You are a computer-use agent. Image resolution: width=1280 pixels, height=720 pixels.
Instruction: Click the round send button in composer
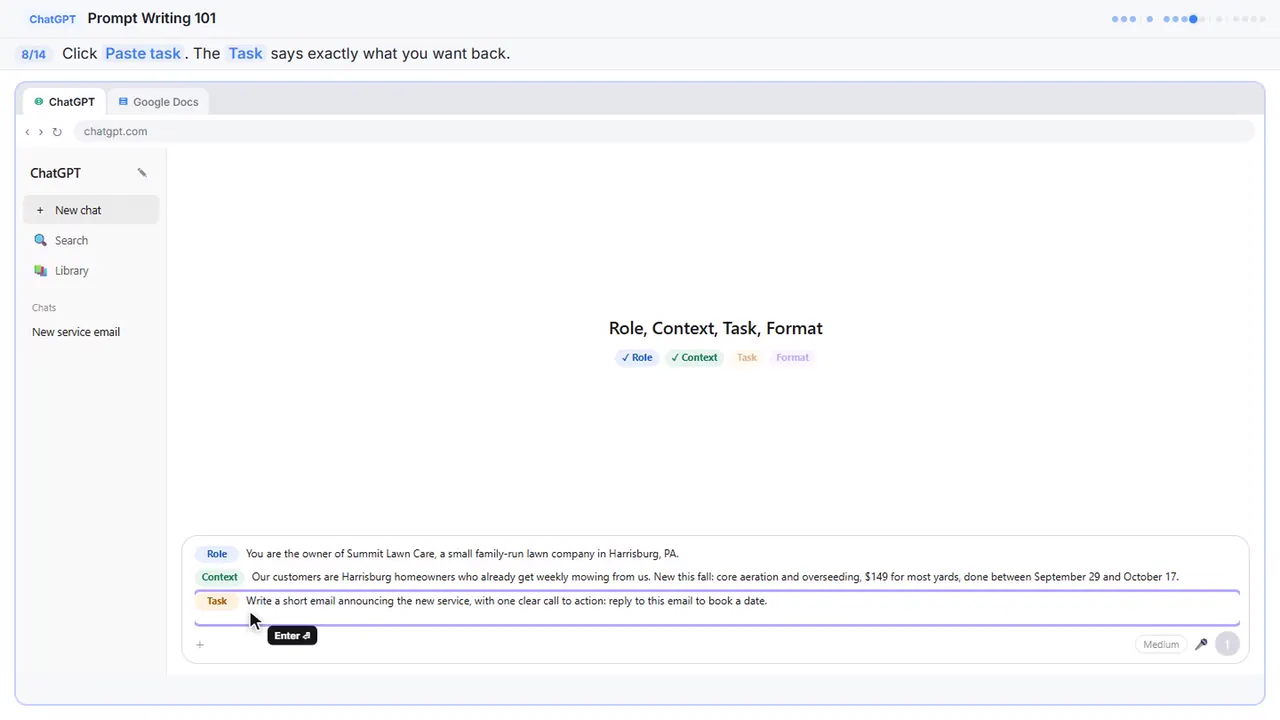[1227, 644]
